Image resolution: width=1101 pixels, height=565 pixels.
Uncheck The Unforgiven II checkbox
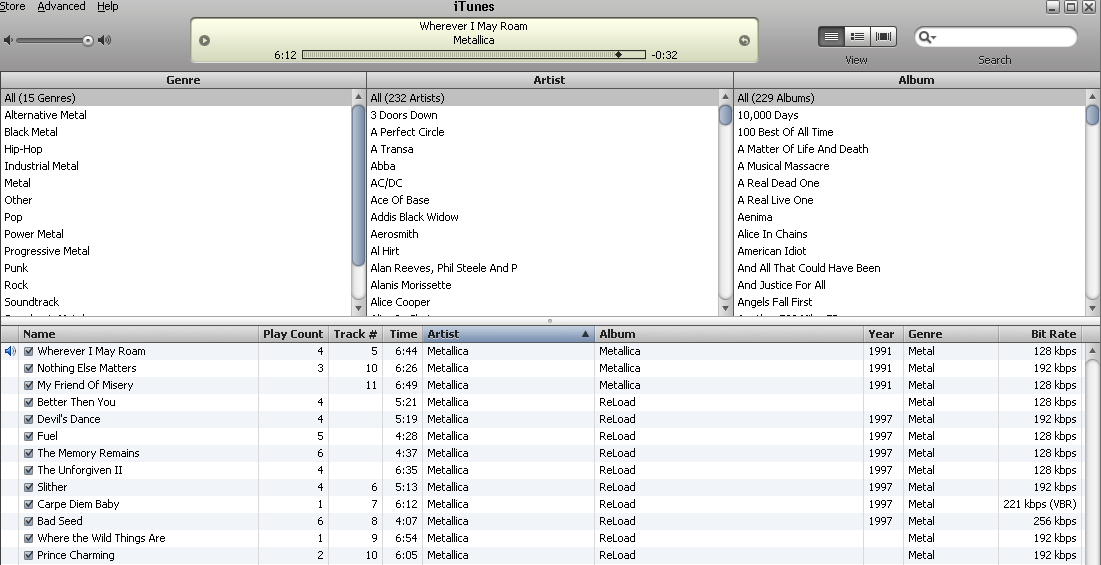coord(29,470)
